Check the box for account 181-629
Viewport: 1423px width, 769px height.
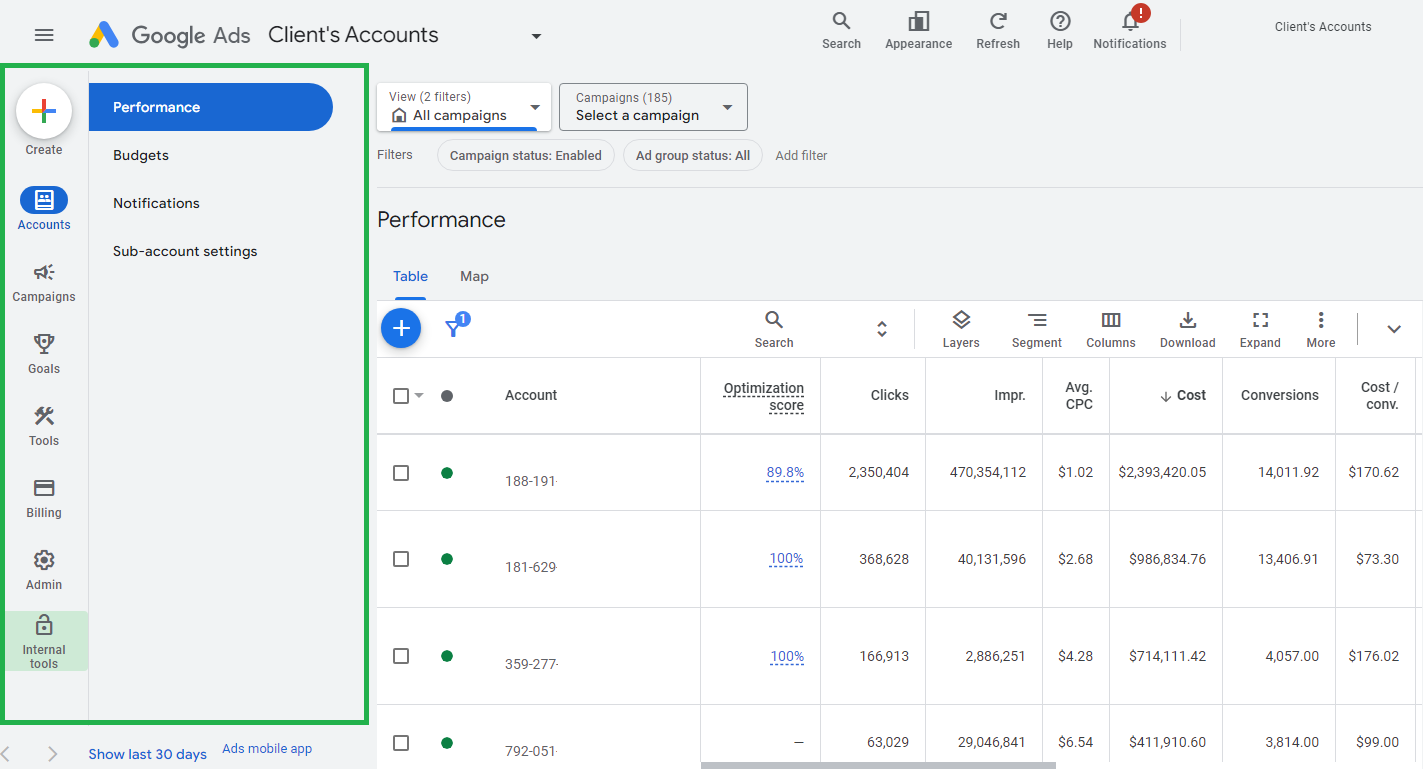401,559
